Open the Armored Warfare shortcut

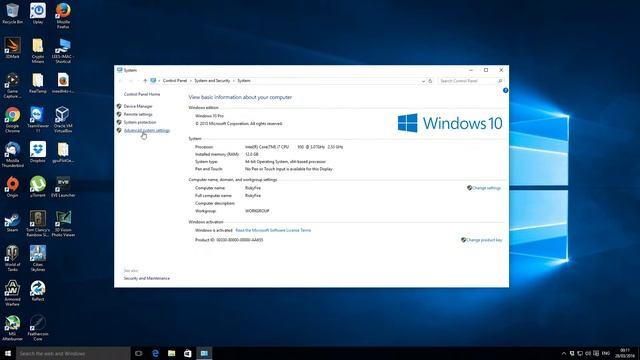point(12,293)
